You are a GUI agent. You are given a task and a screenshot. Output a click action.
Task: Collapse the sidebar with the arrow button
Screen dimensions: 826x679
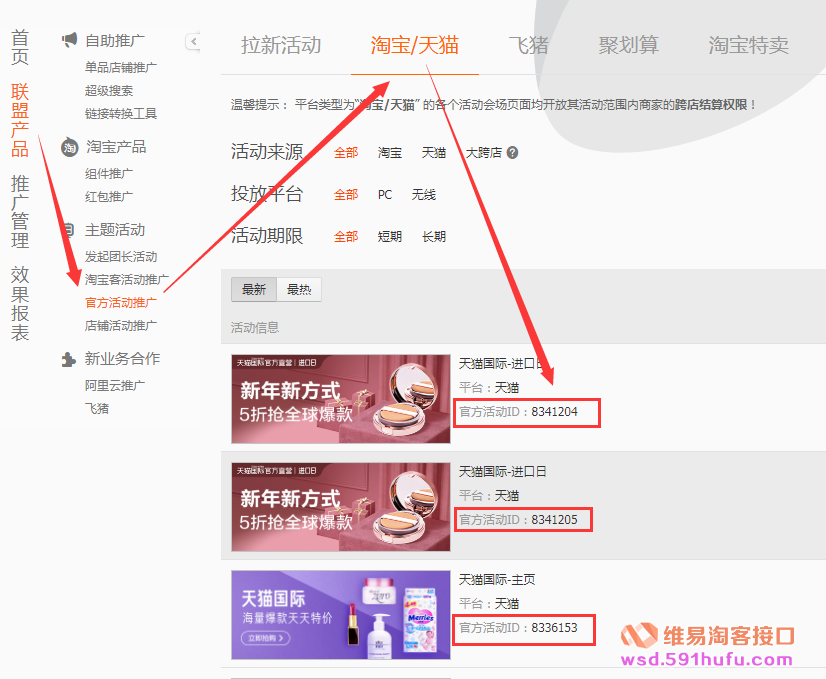point(193,42)
